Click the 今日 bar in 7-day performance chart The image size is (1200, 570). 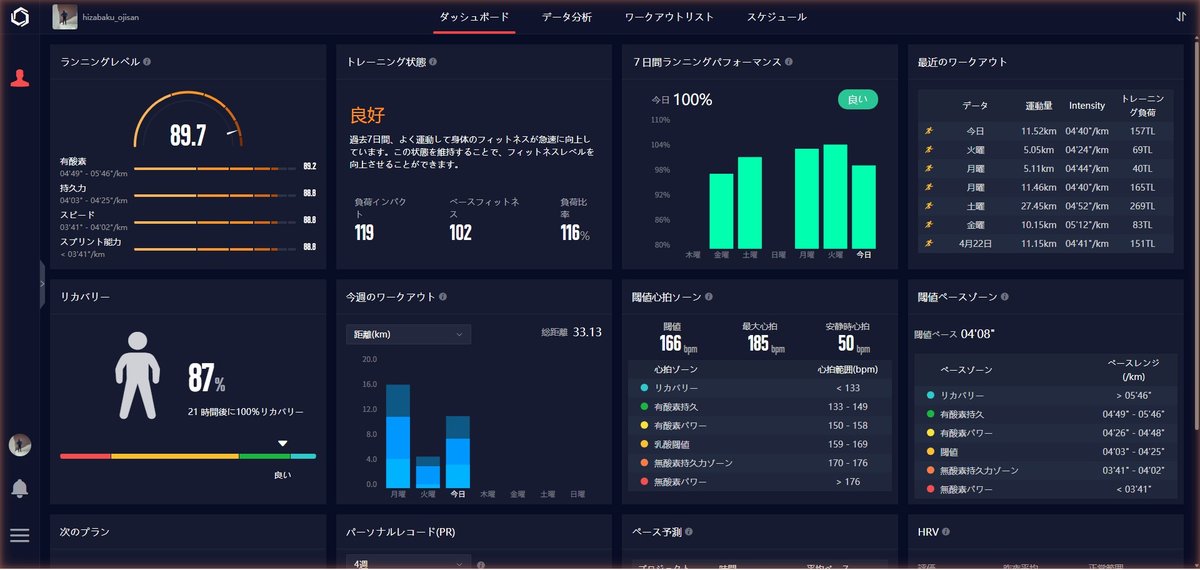(x=864, y=206)
